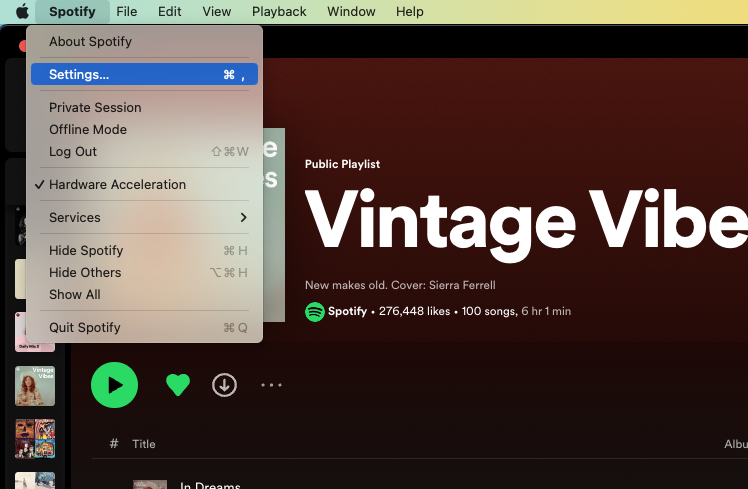
Task: Open the Help menu
Action: [x=410, y=11]
